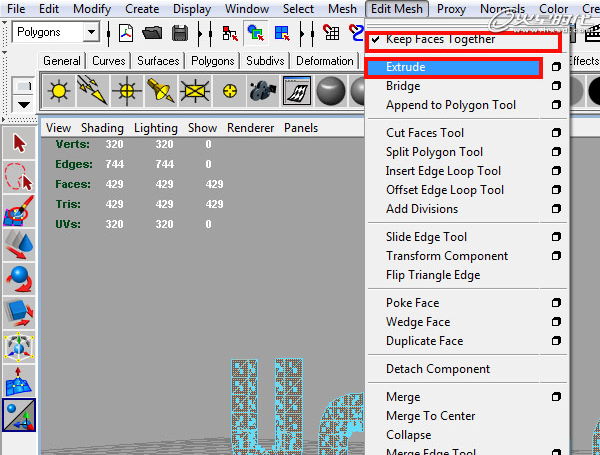The image size is (600, 455).
Task: Choose the Universal Manipulator tool
Action: click(x=19, y=347)
